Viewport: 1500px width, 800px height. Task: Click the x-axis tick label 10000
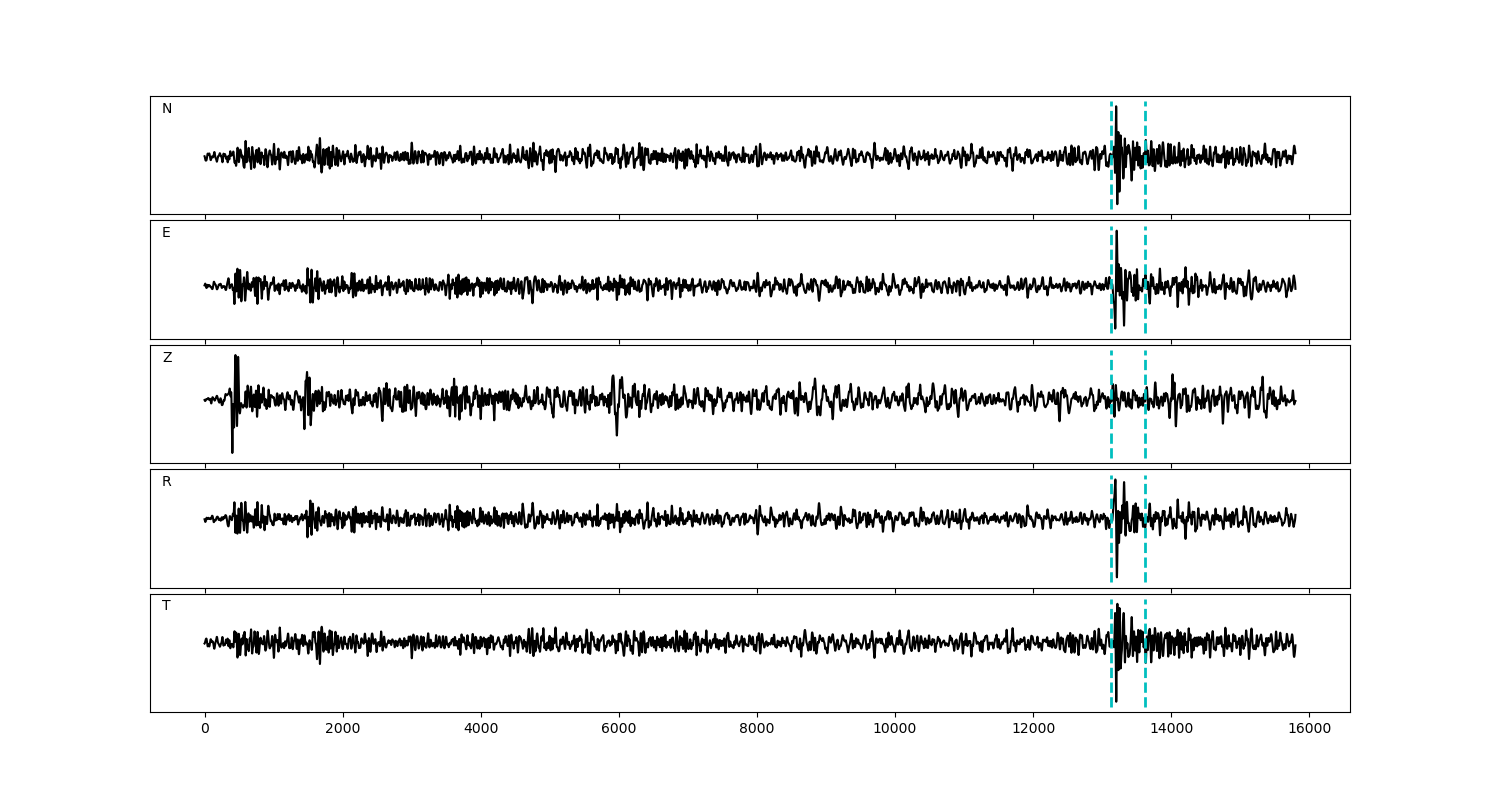(895, 729)
